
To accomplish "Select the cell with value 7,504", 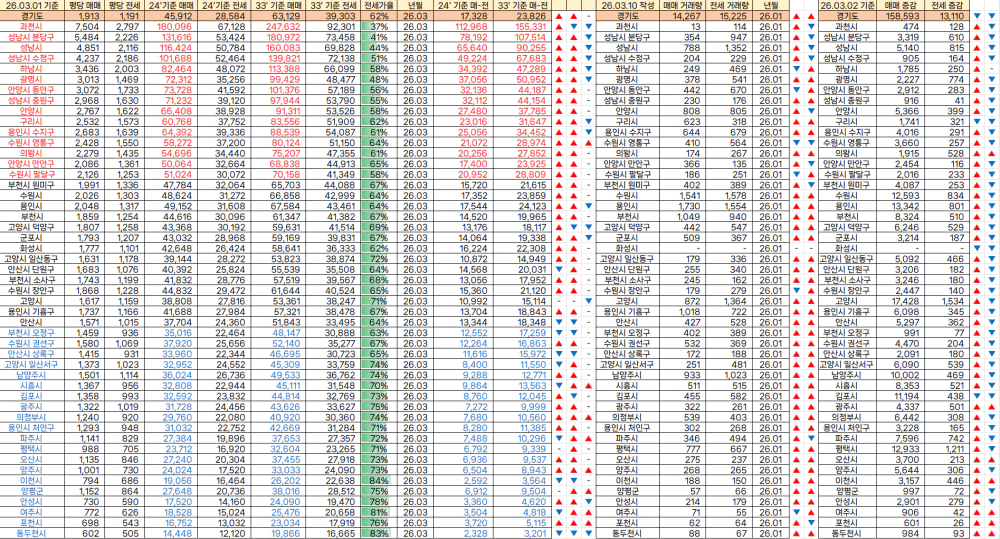I will click(x=83, y=27).
